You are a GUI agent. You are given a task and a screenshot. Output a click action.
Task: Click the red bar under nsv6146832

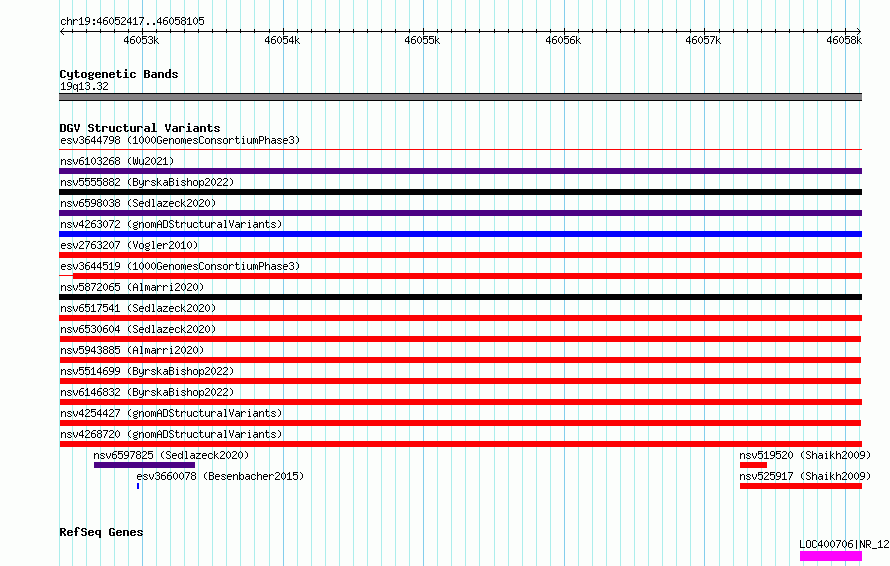460,402
